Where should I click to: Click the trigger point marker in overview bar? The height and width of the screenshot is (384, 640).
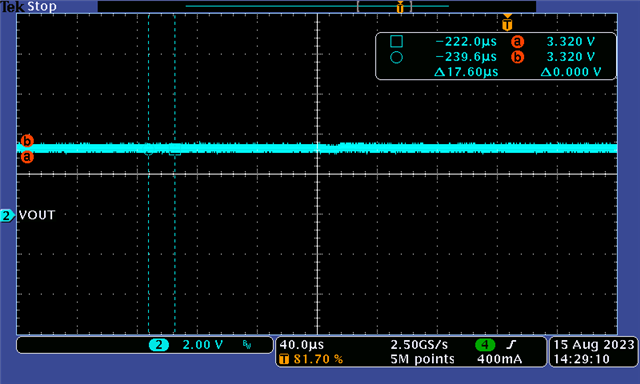pos(400,7)
